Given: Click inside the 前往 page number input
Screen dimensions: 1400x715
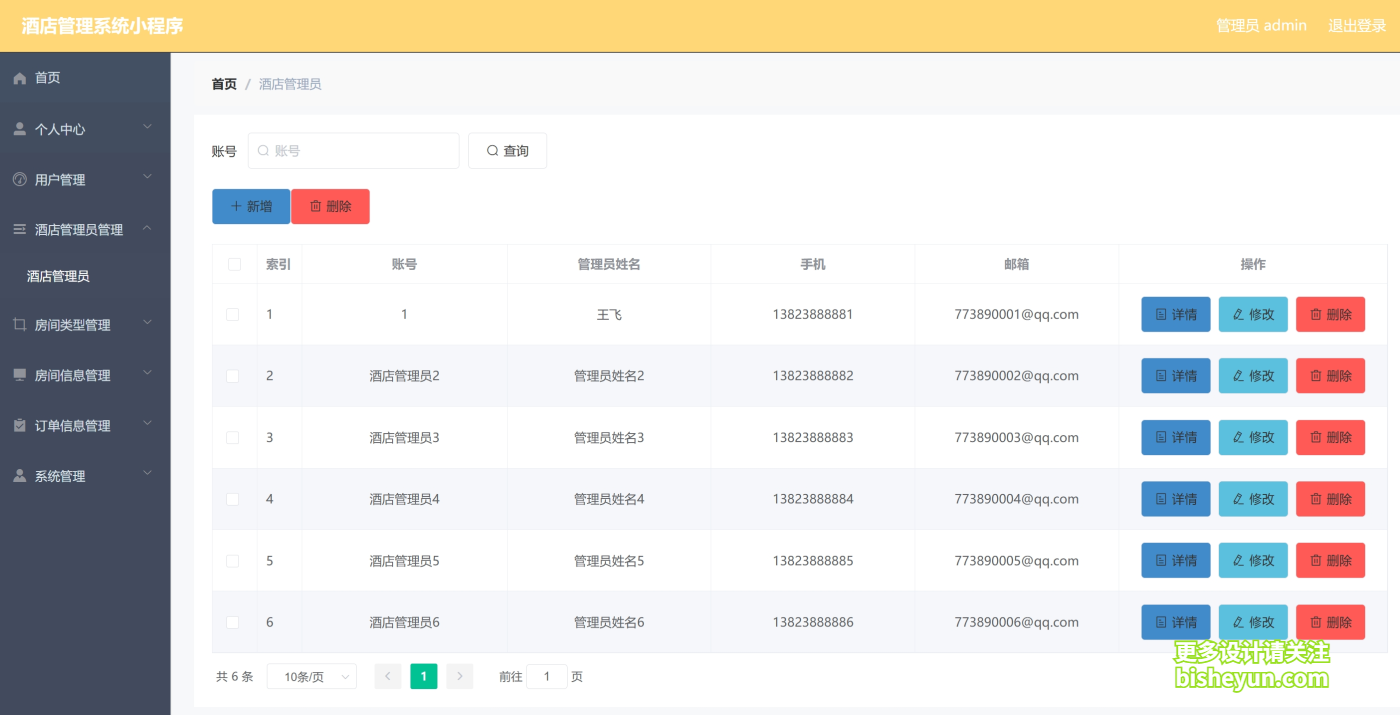Looking at the screenshot, I should click(547, 676).
